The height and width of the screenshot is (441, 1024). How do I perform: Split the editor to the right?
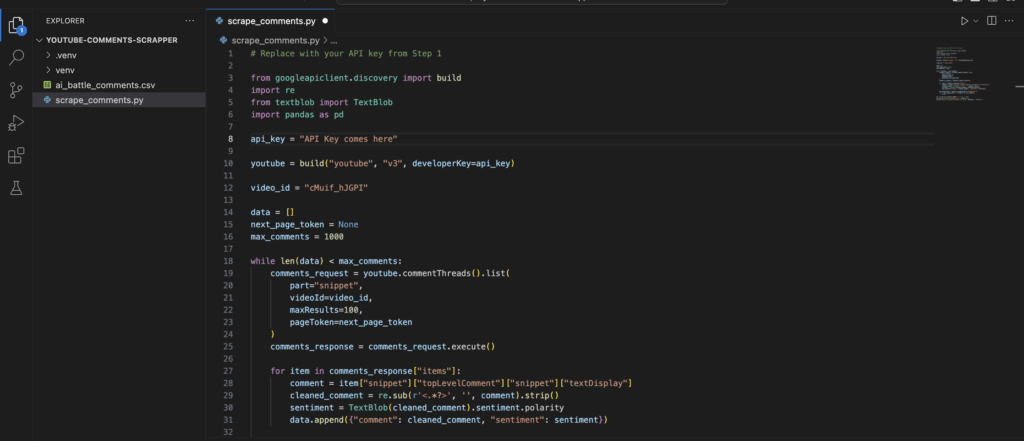click(991, 21)
